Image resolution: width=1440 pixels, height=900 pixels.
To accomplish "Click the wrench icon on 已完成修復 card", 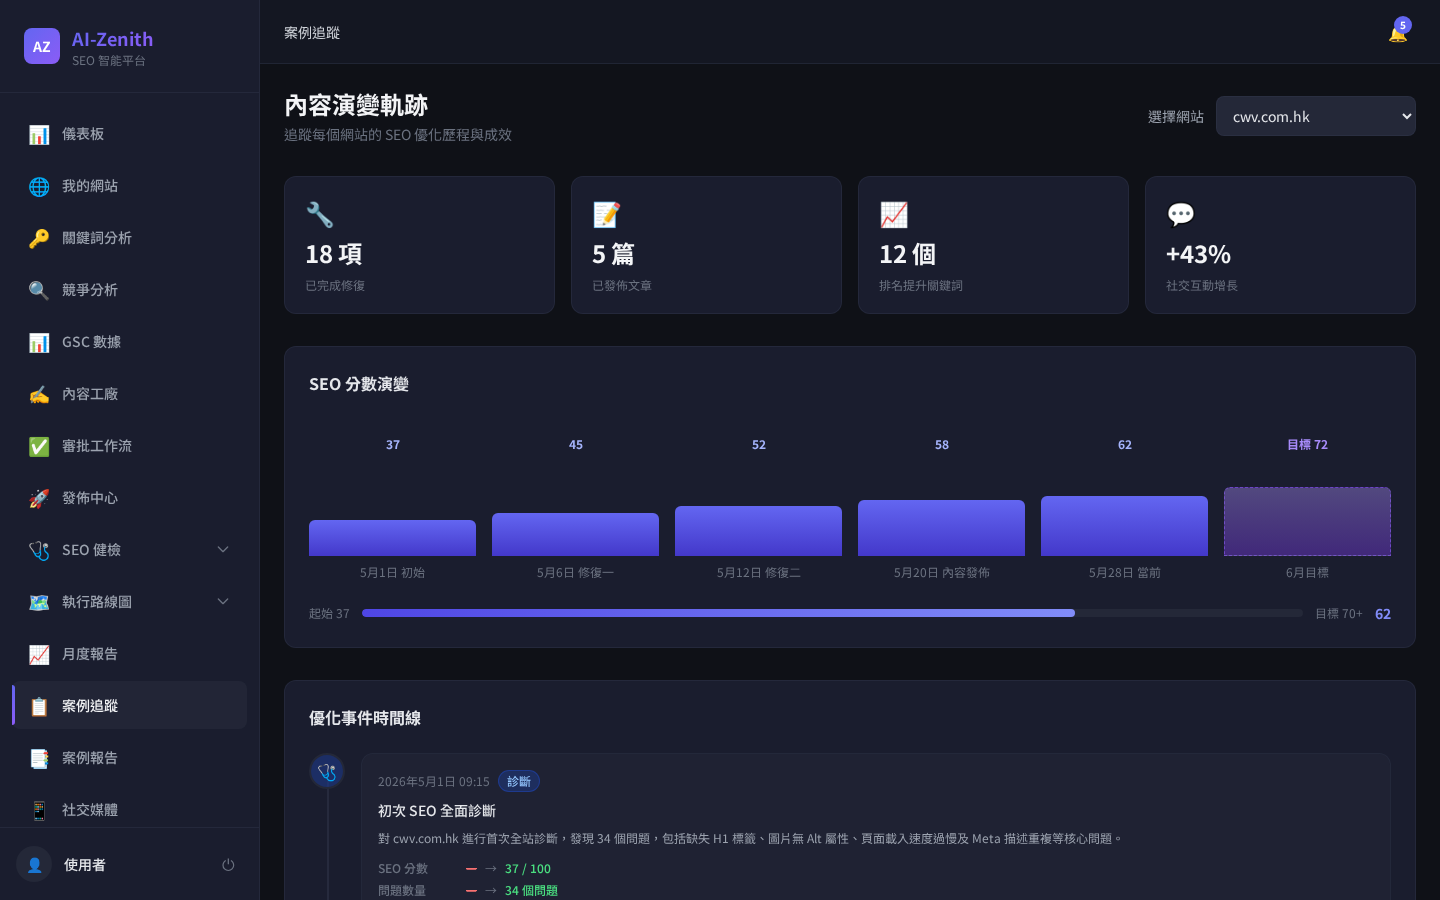I will point(319,214).
